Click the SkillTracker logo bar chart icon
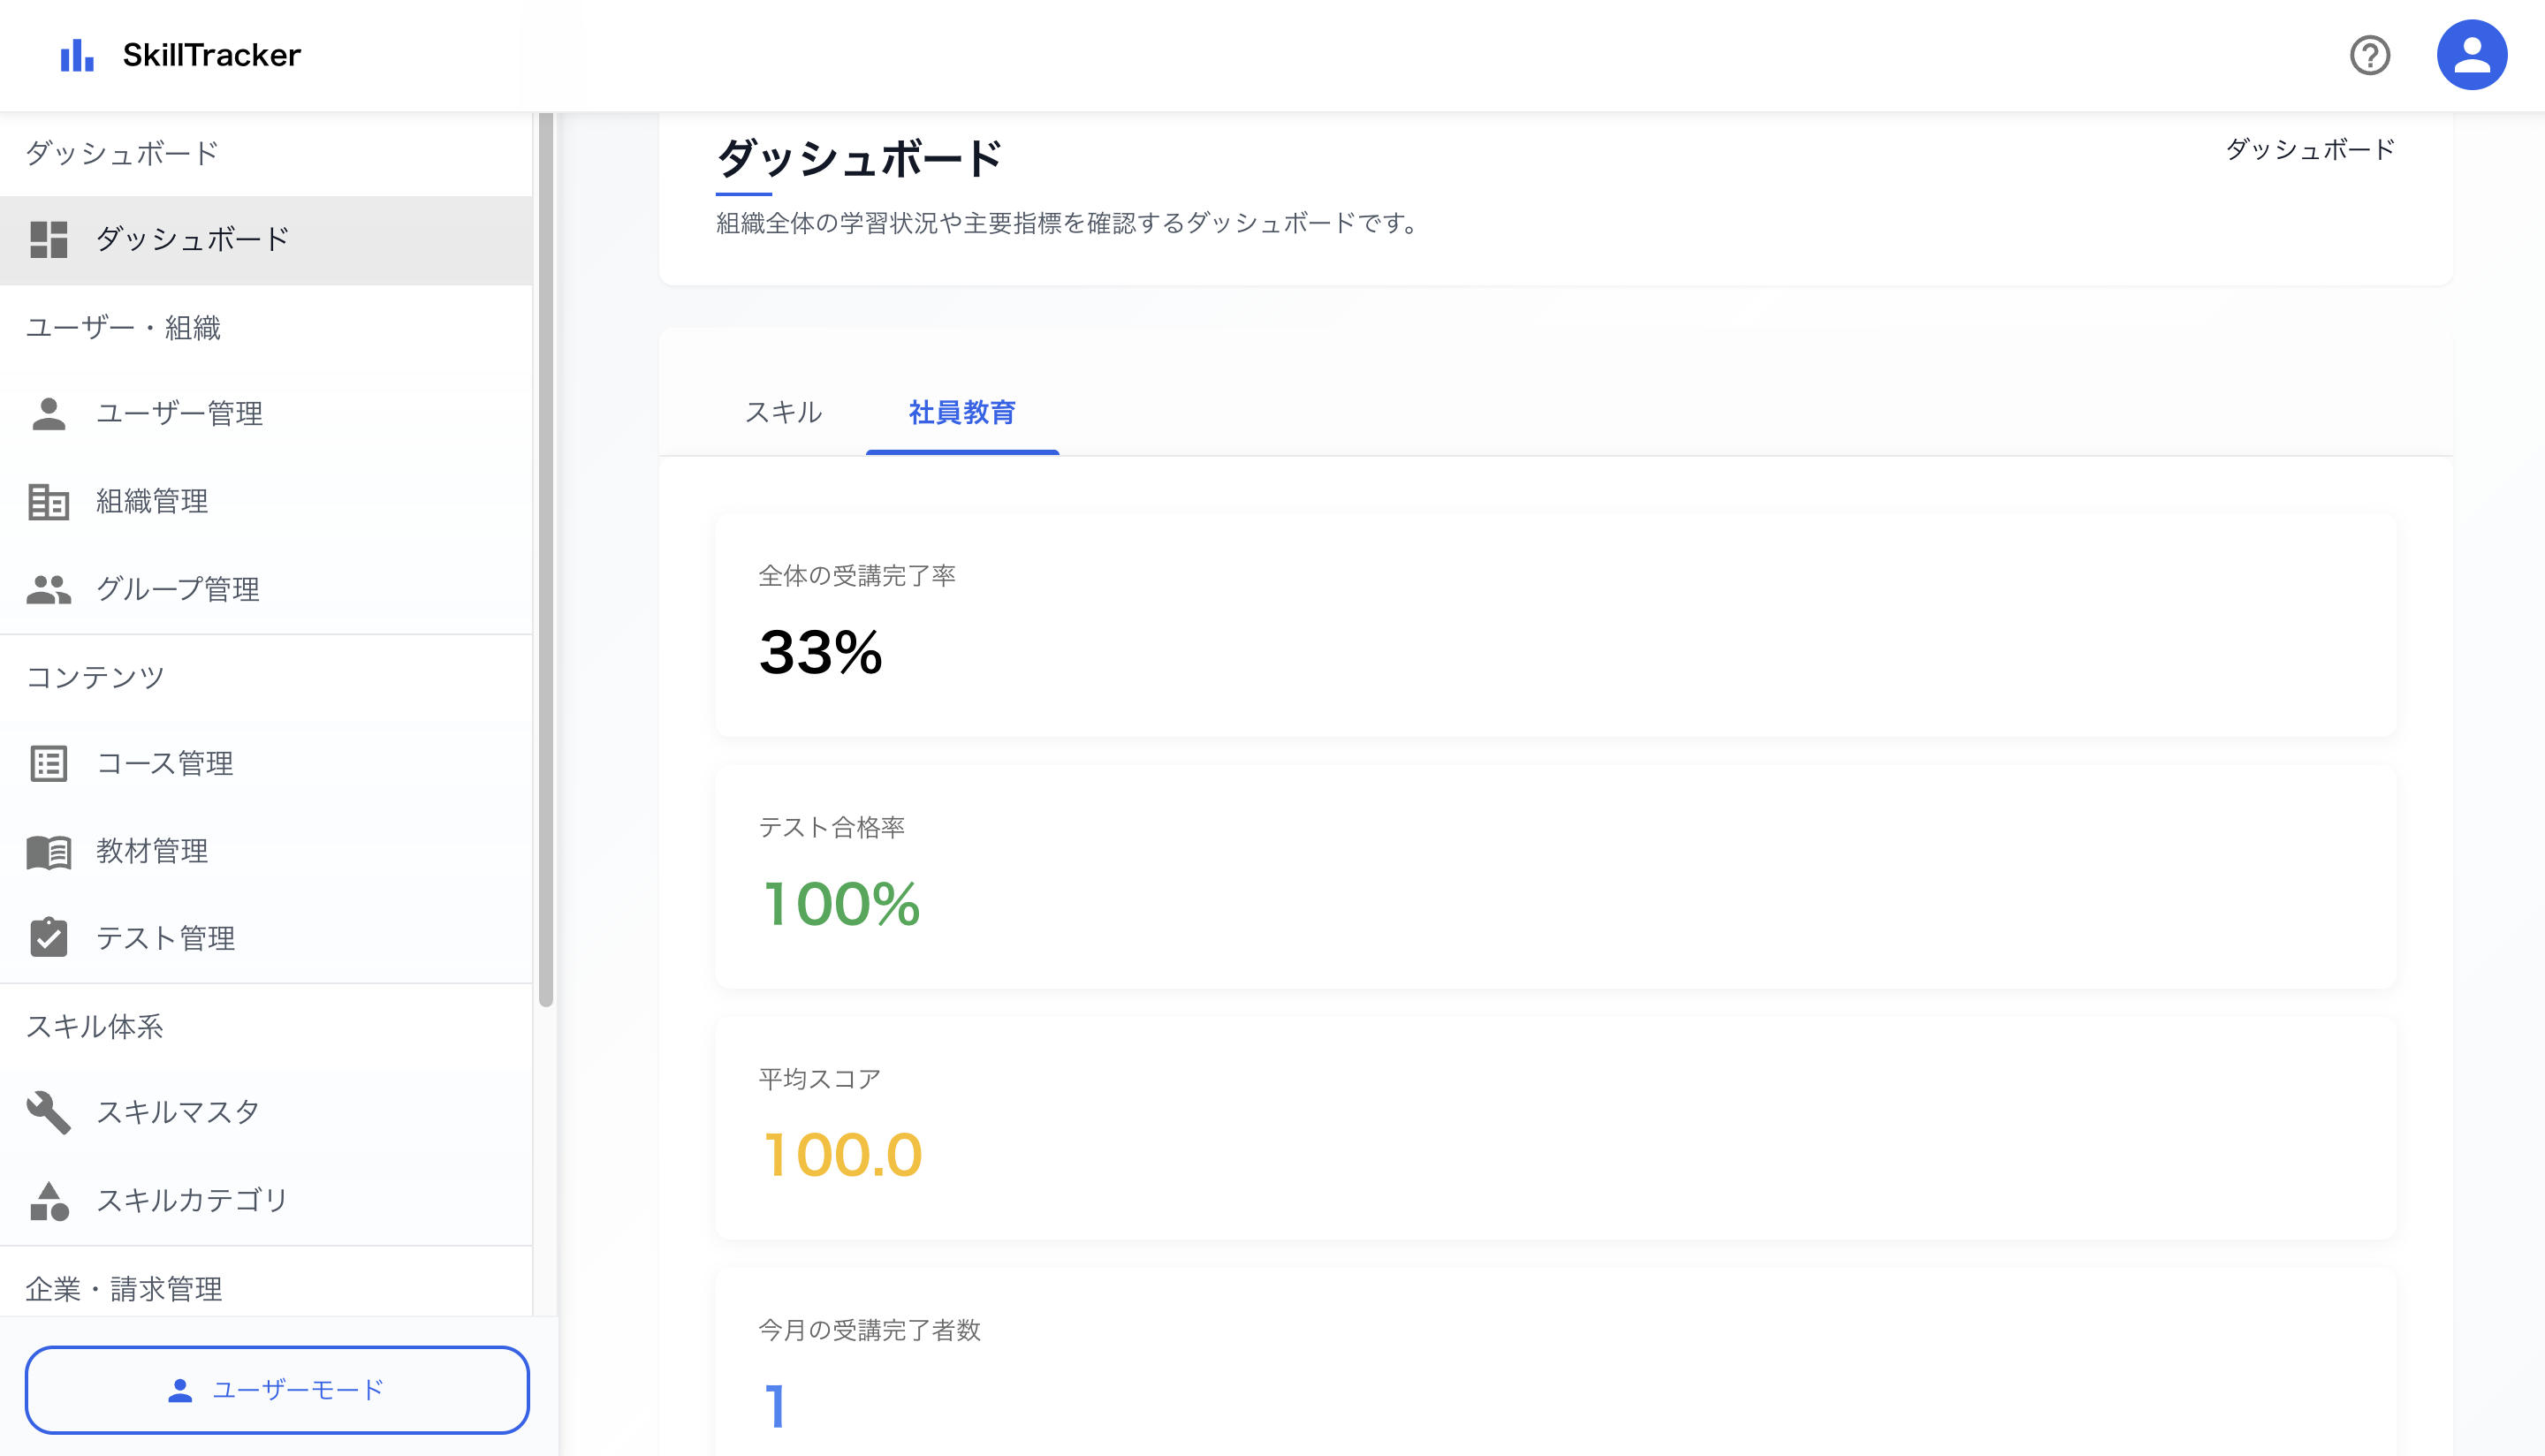 point(78,55)
